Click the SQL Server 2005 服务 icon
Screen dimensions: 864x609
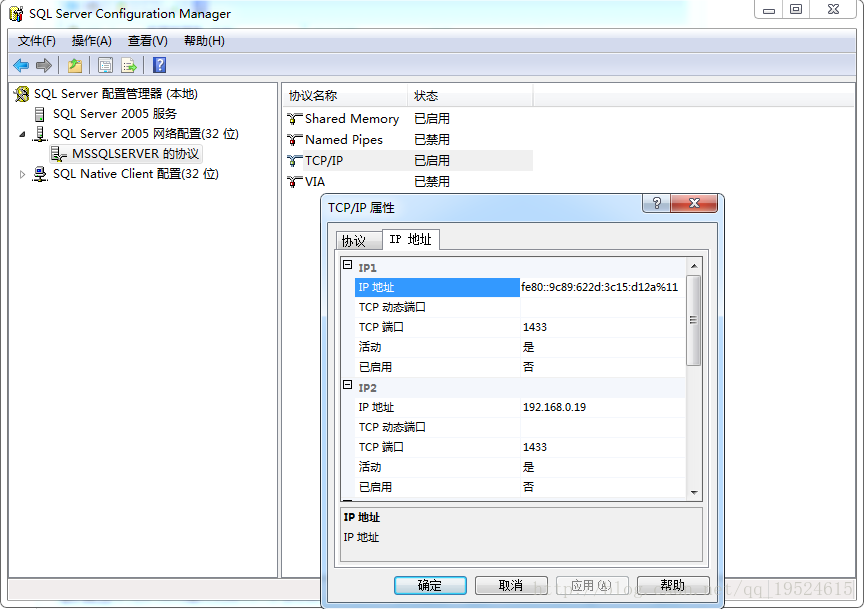point(40,114)
